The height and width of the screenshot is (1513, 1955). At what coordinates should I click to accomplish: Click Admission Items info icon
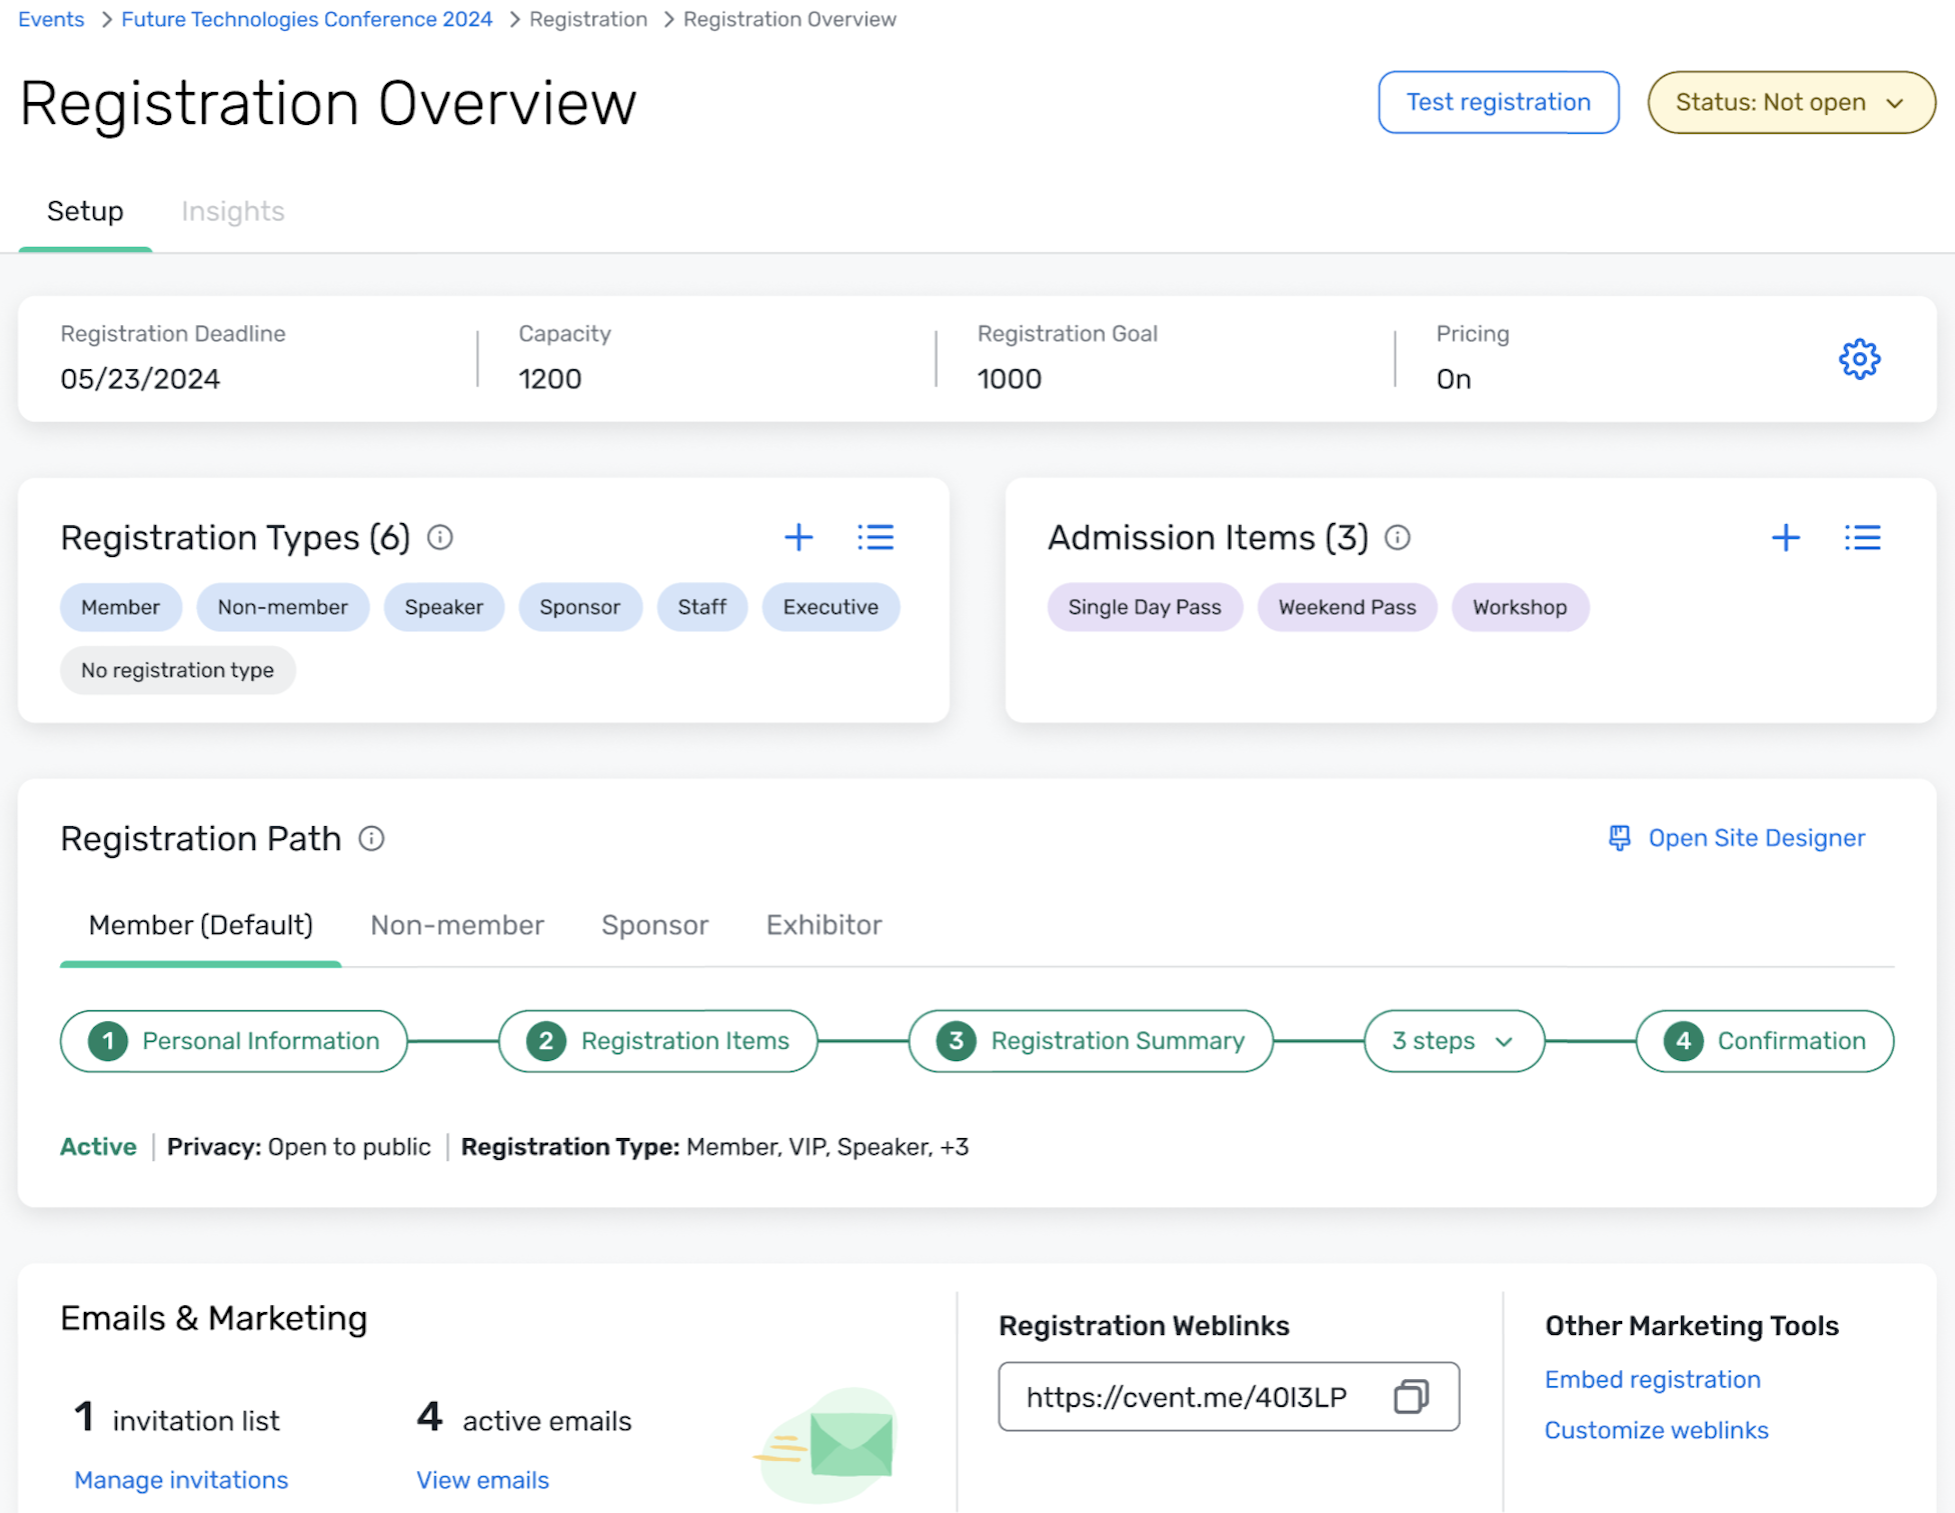pos(1397,538)
